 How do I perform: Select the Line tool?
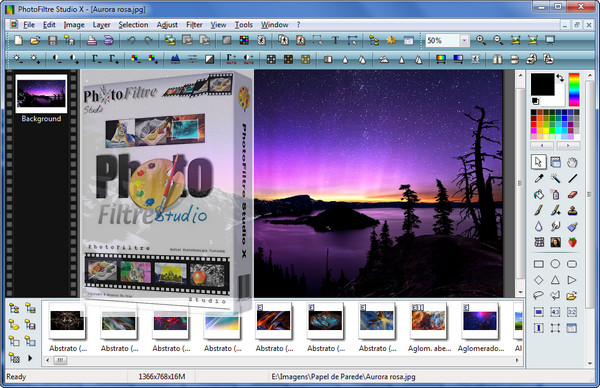572,178
